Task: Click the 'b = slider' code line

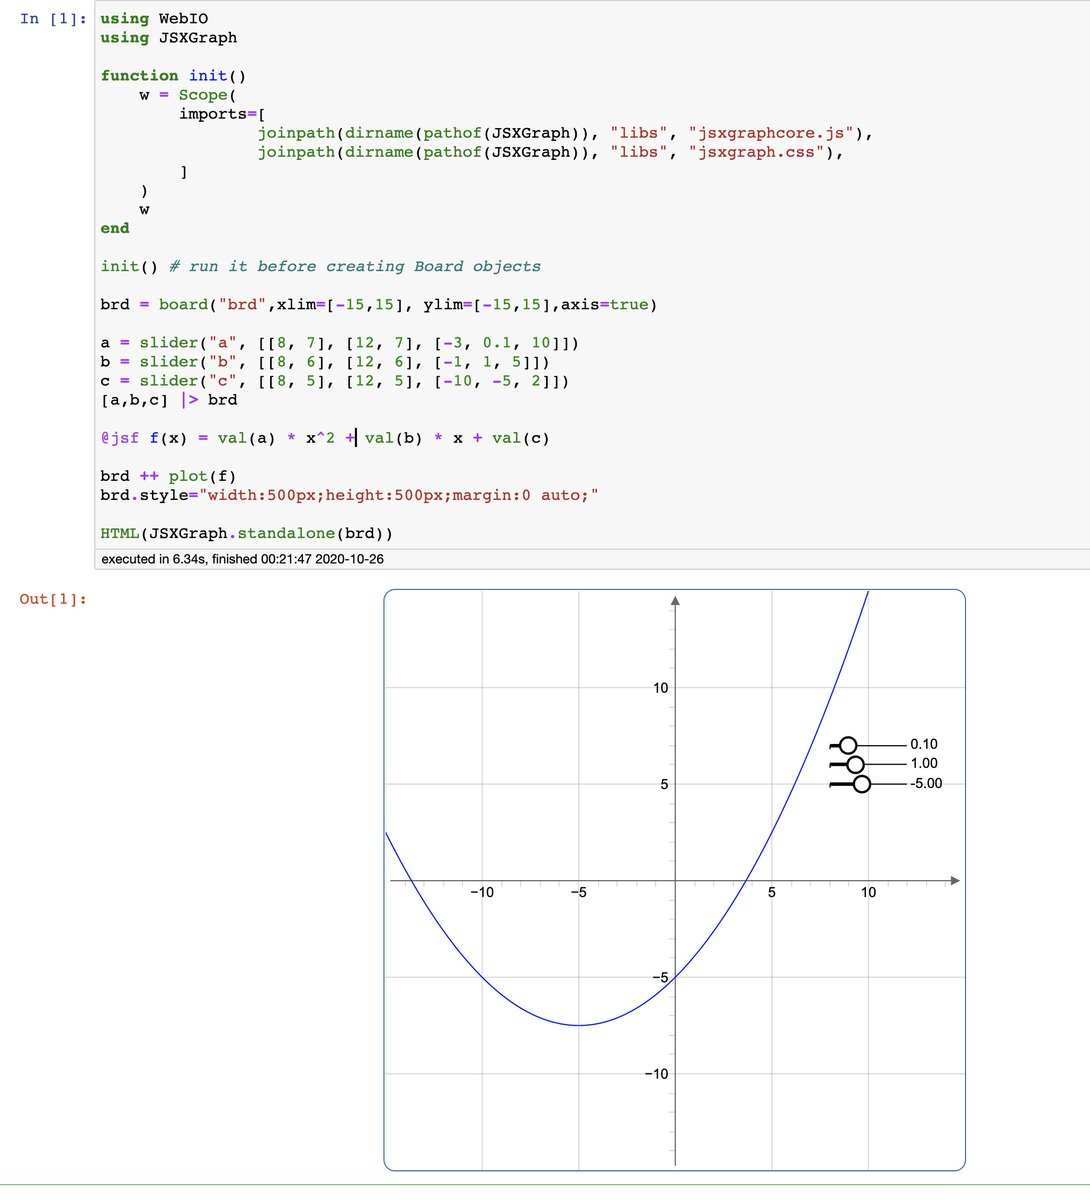Action: pyautogui.click(x=325, y=362)
